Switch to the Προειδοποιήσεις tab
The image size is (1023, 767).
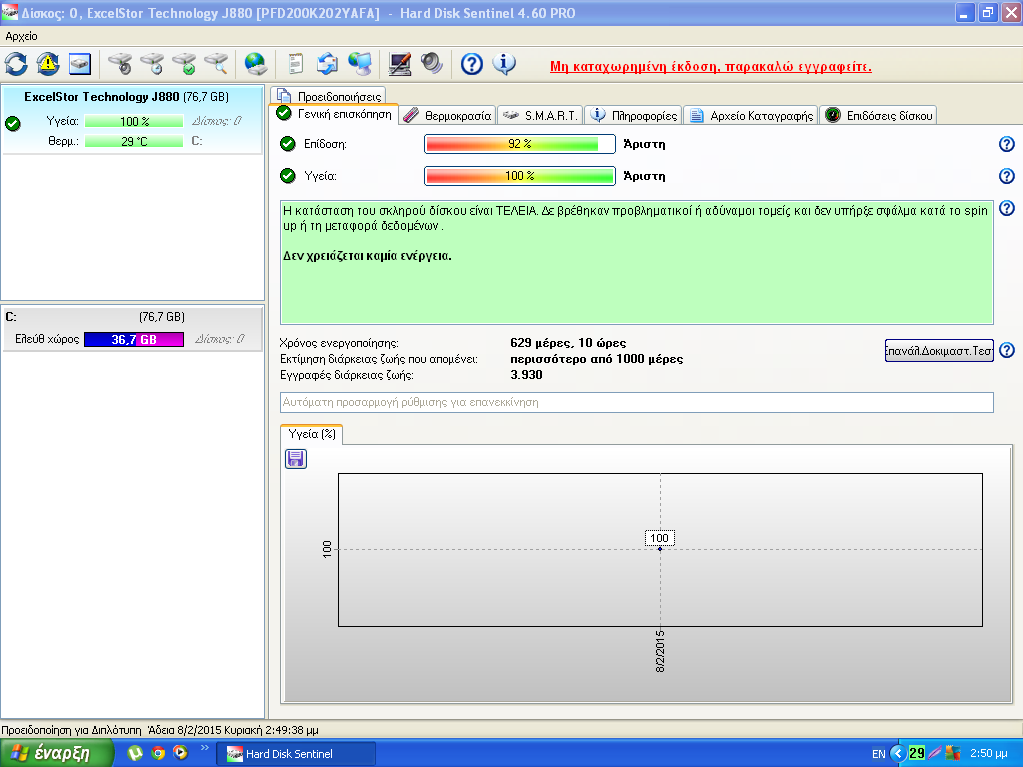329,97
